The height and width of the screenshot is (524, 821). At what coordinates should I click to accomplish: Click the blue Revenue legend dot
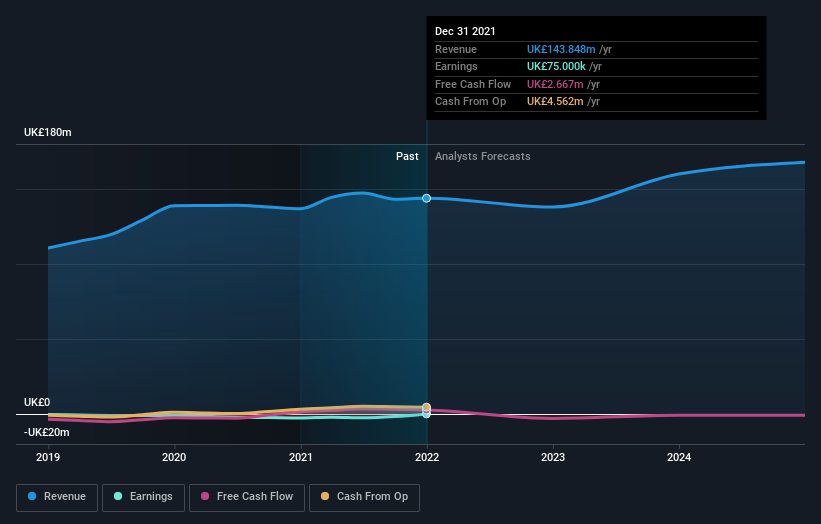(x=32, y=496)
